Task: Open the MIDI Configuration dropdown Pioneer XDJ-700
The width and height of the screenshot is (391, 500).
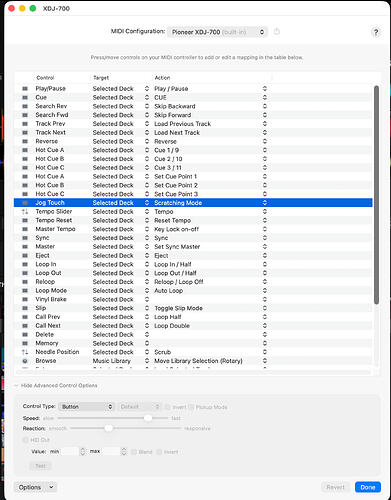Action: pos(217,32)
